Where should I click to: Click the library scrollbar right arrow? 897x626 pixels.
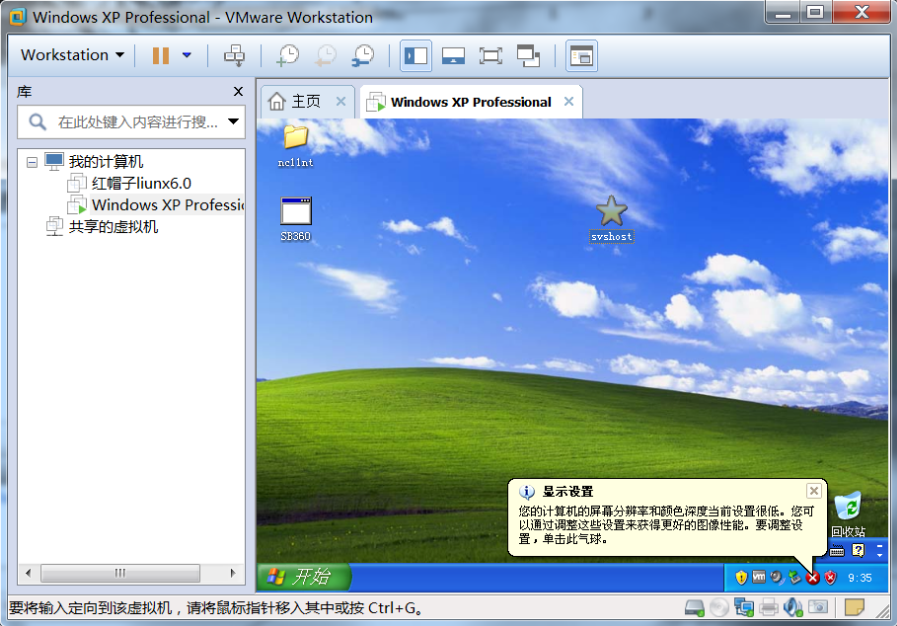[x=233, y=573]
